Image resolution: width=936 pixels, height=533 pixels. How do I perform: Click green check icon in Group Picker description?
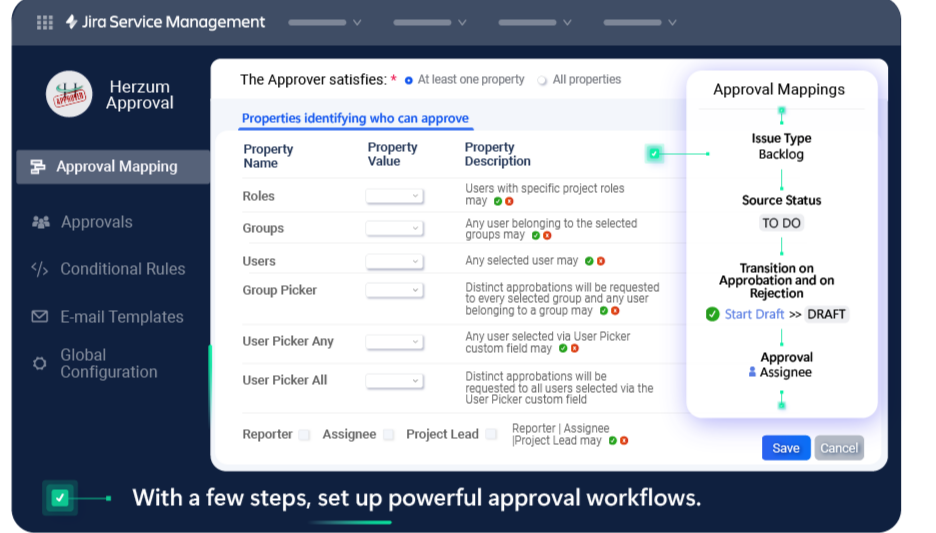(x=604, y=311)
